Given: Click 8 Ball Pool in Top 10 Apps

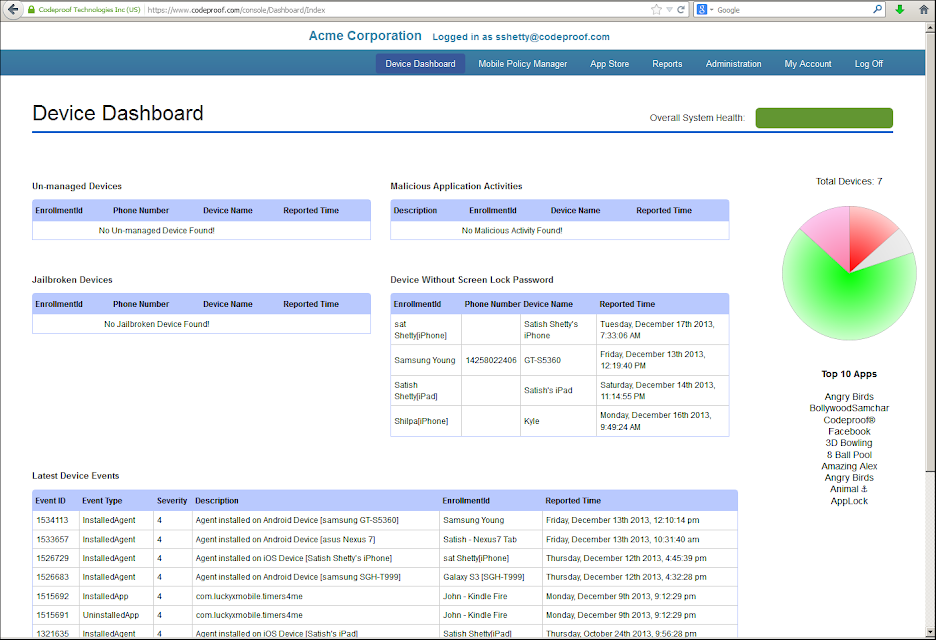Looking at the screenshot, I should [x=849, y=455].
